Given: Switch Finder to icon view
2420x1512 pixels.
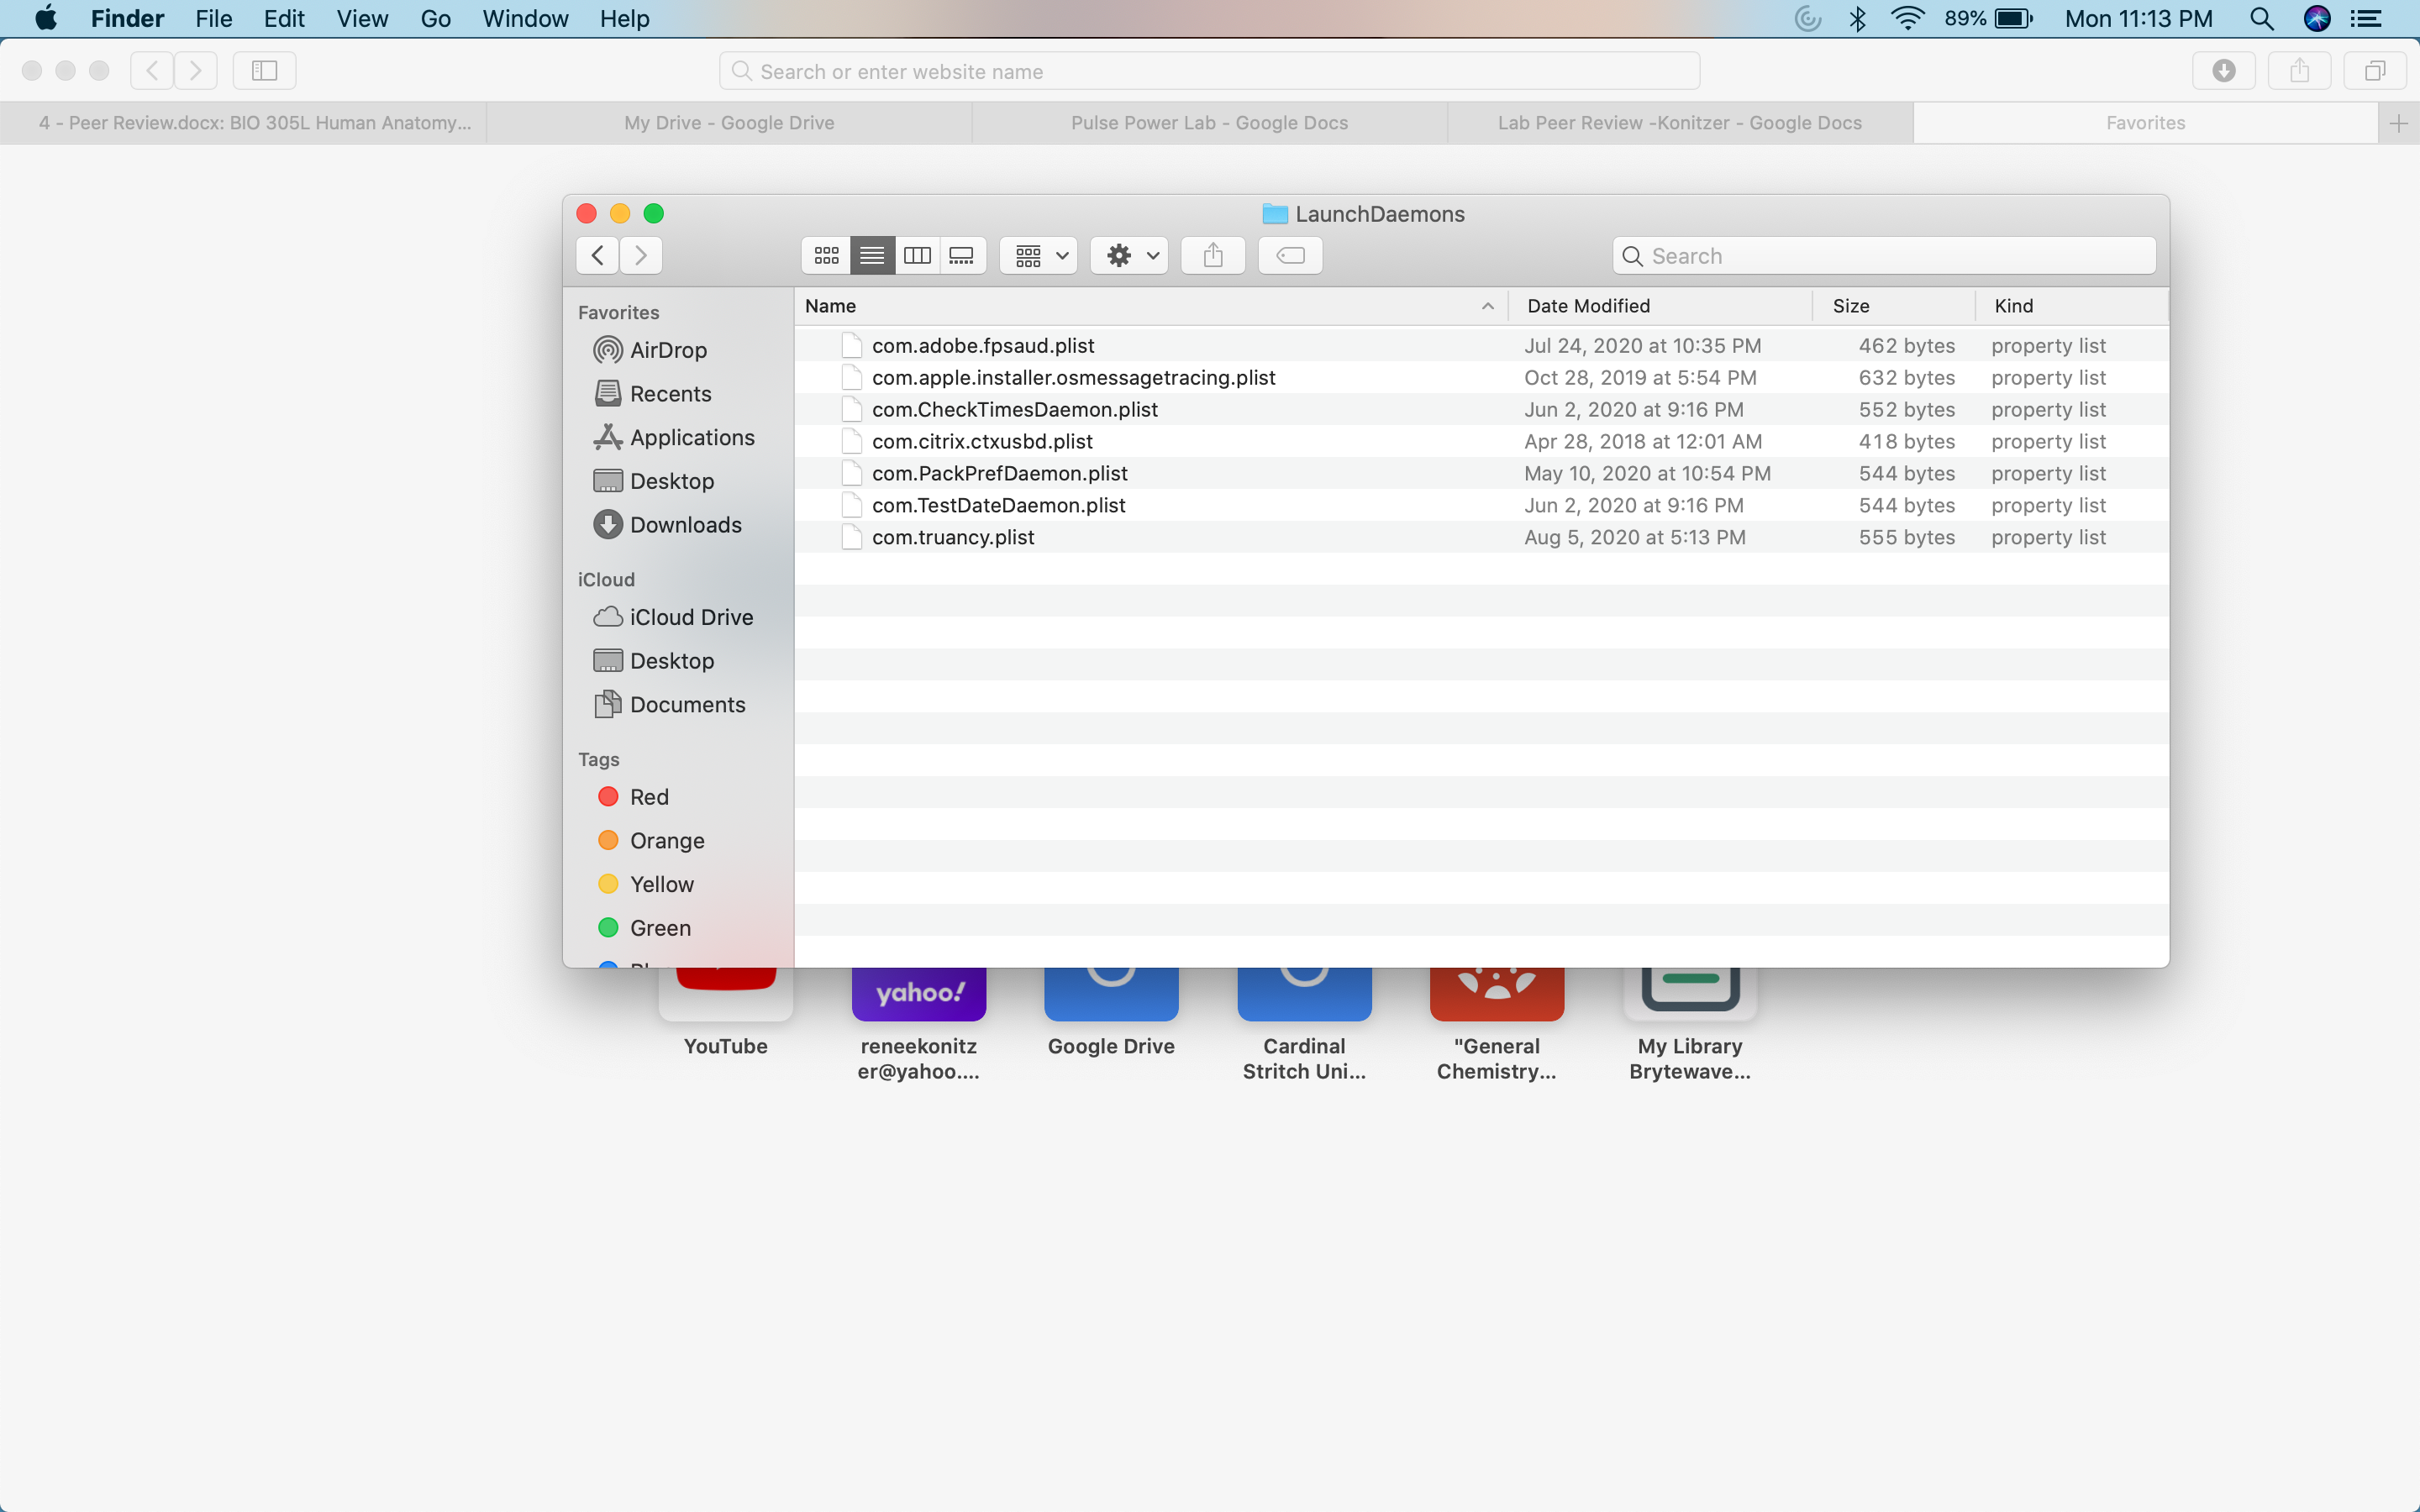Looking at the screenshot, I should [826, 256].
